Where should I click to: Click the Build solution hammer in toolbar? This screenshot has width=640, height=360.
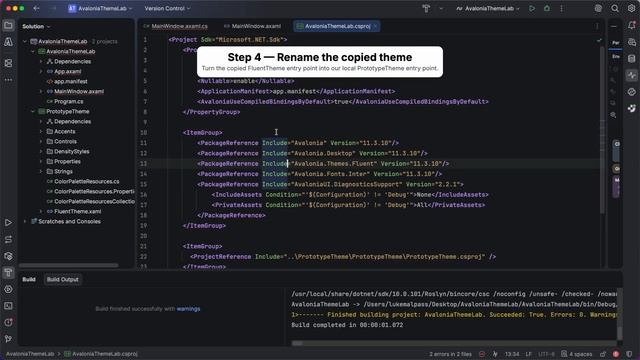coord(426,8)
